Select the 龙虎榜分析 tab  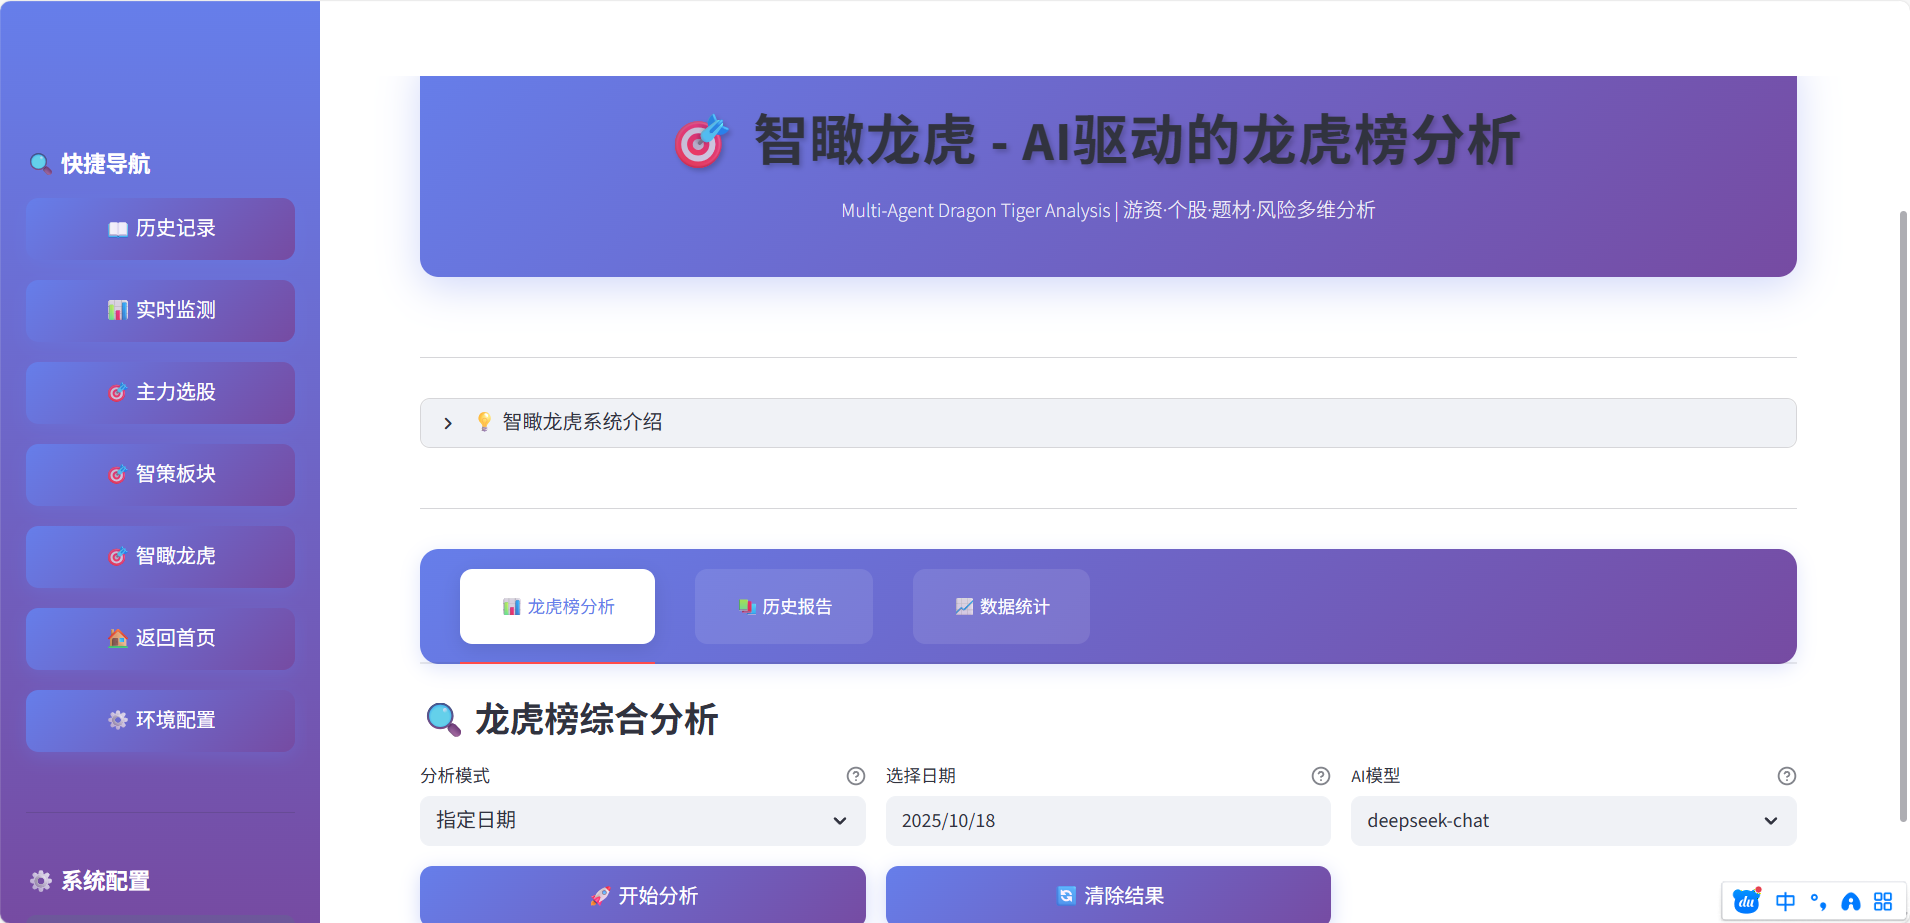pyautogui.click(x=557, y=607)
